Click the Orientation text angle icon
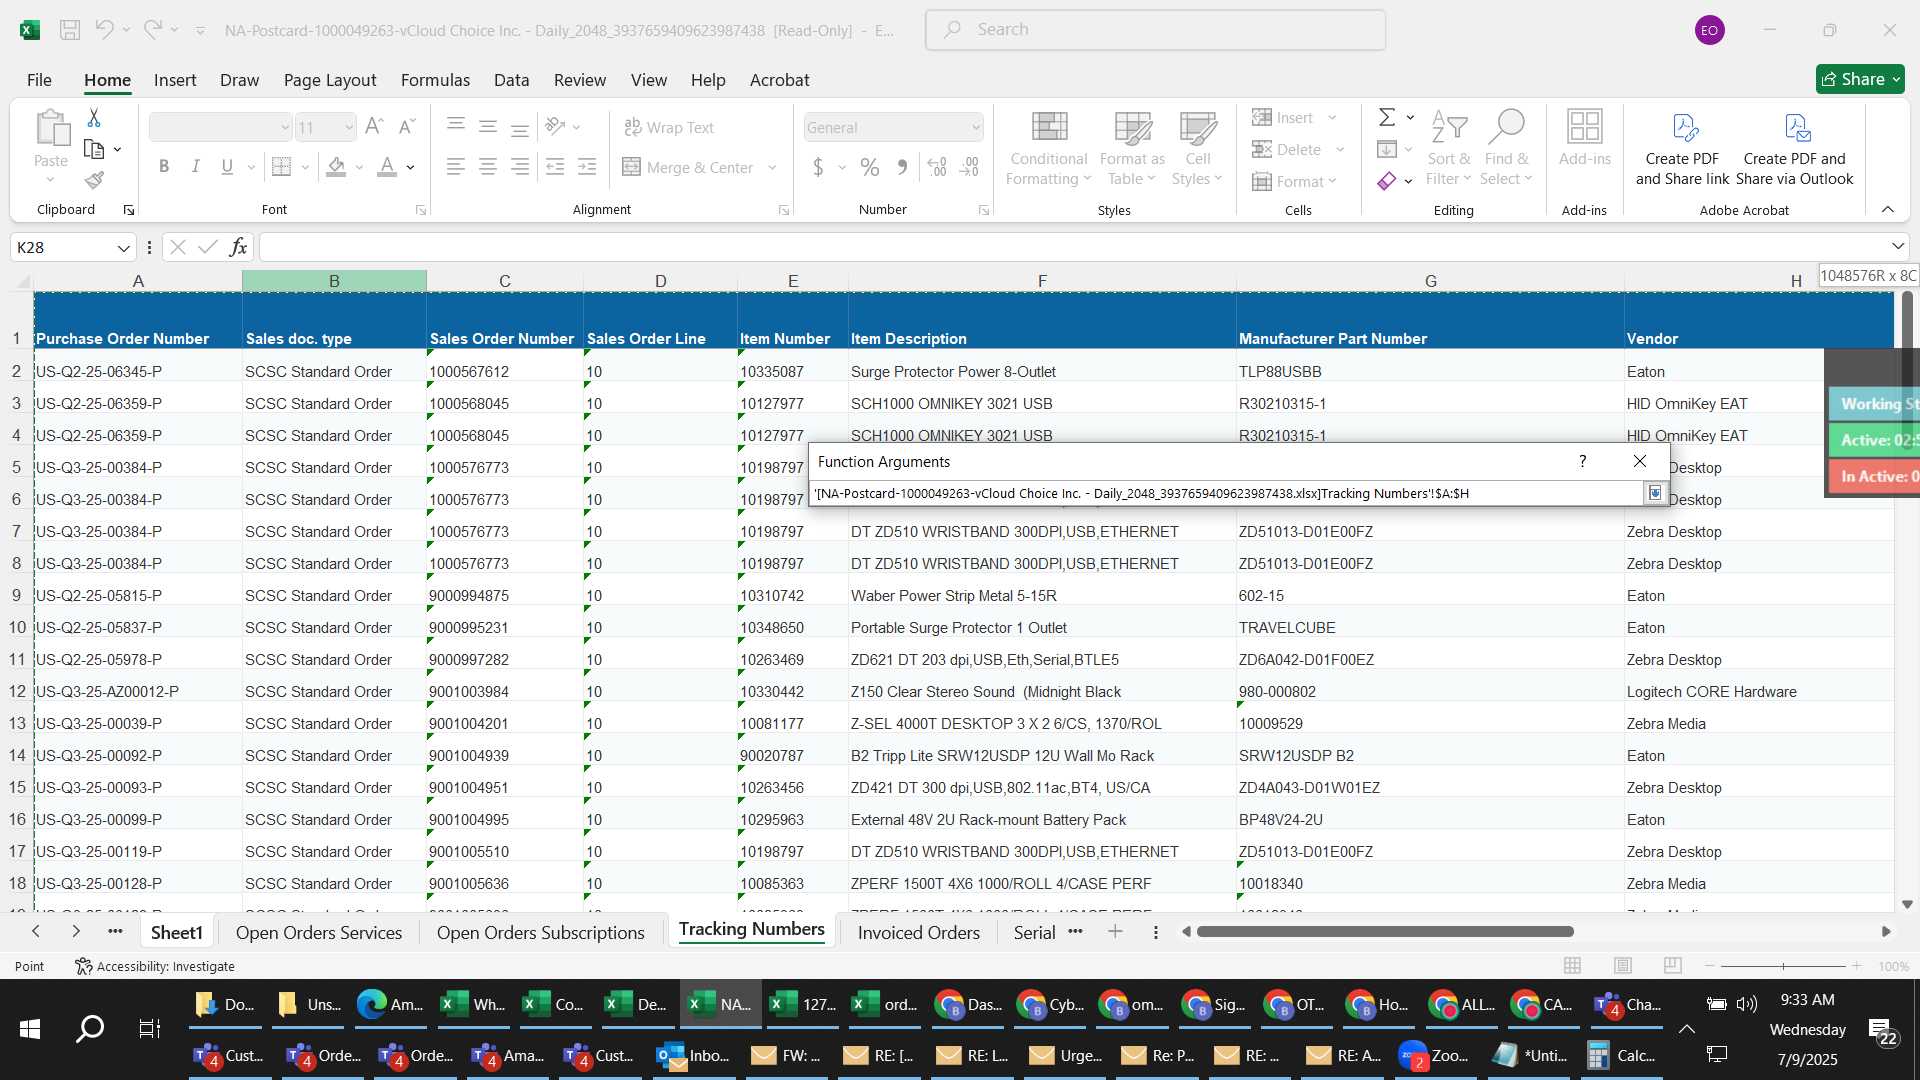This screenshot has height=1080, width=1920. tap(556, 127)
